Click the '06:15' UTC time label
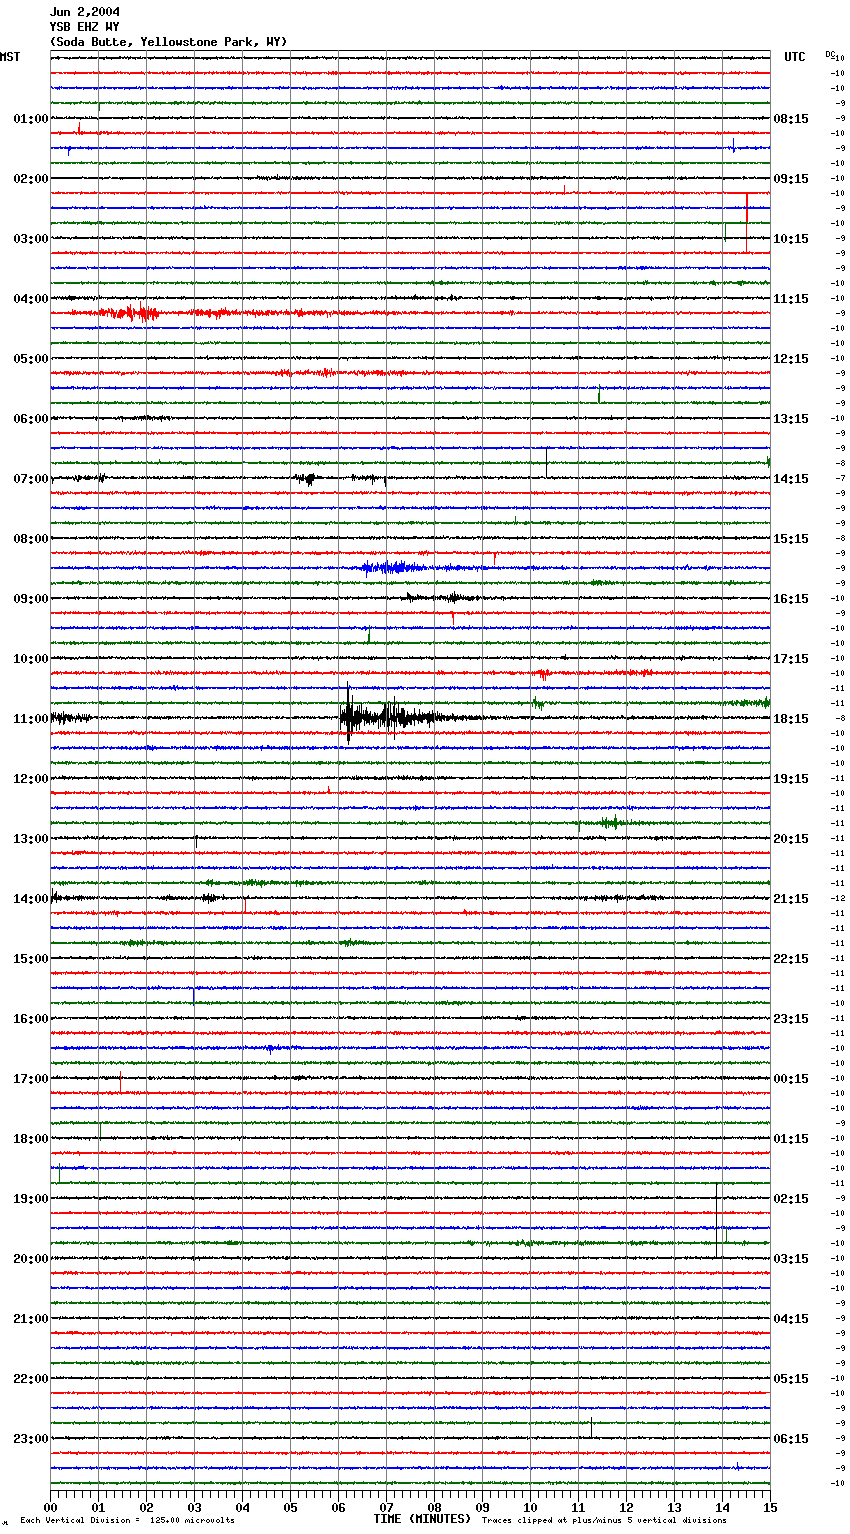Screen dimensions: 850x1534 (791, 1439)
